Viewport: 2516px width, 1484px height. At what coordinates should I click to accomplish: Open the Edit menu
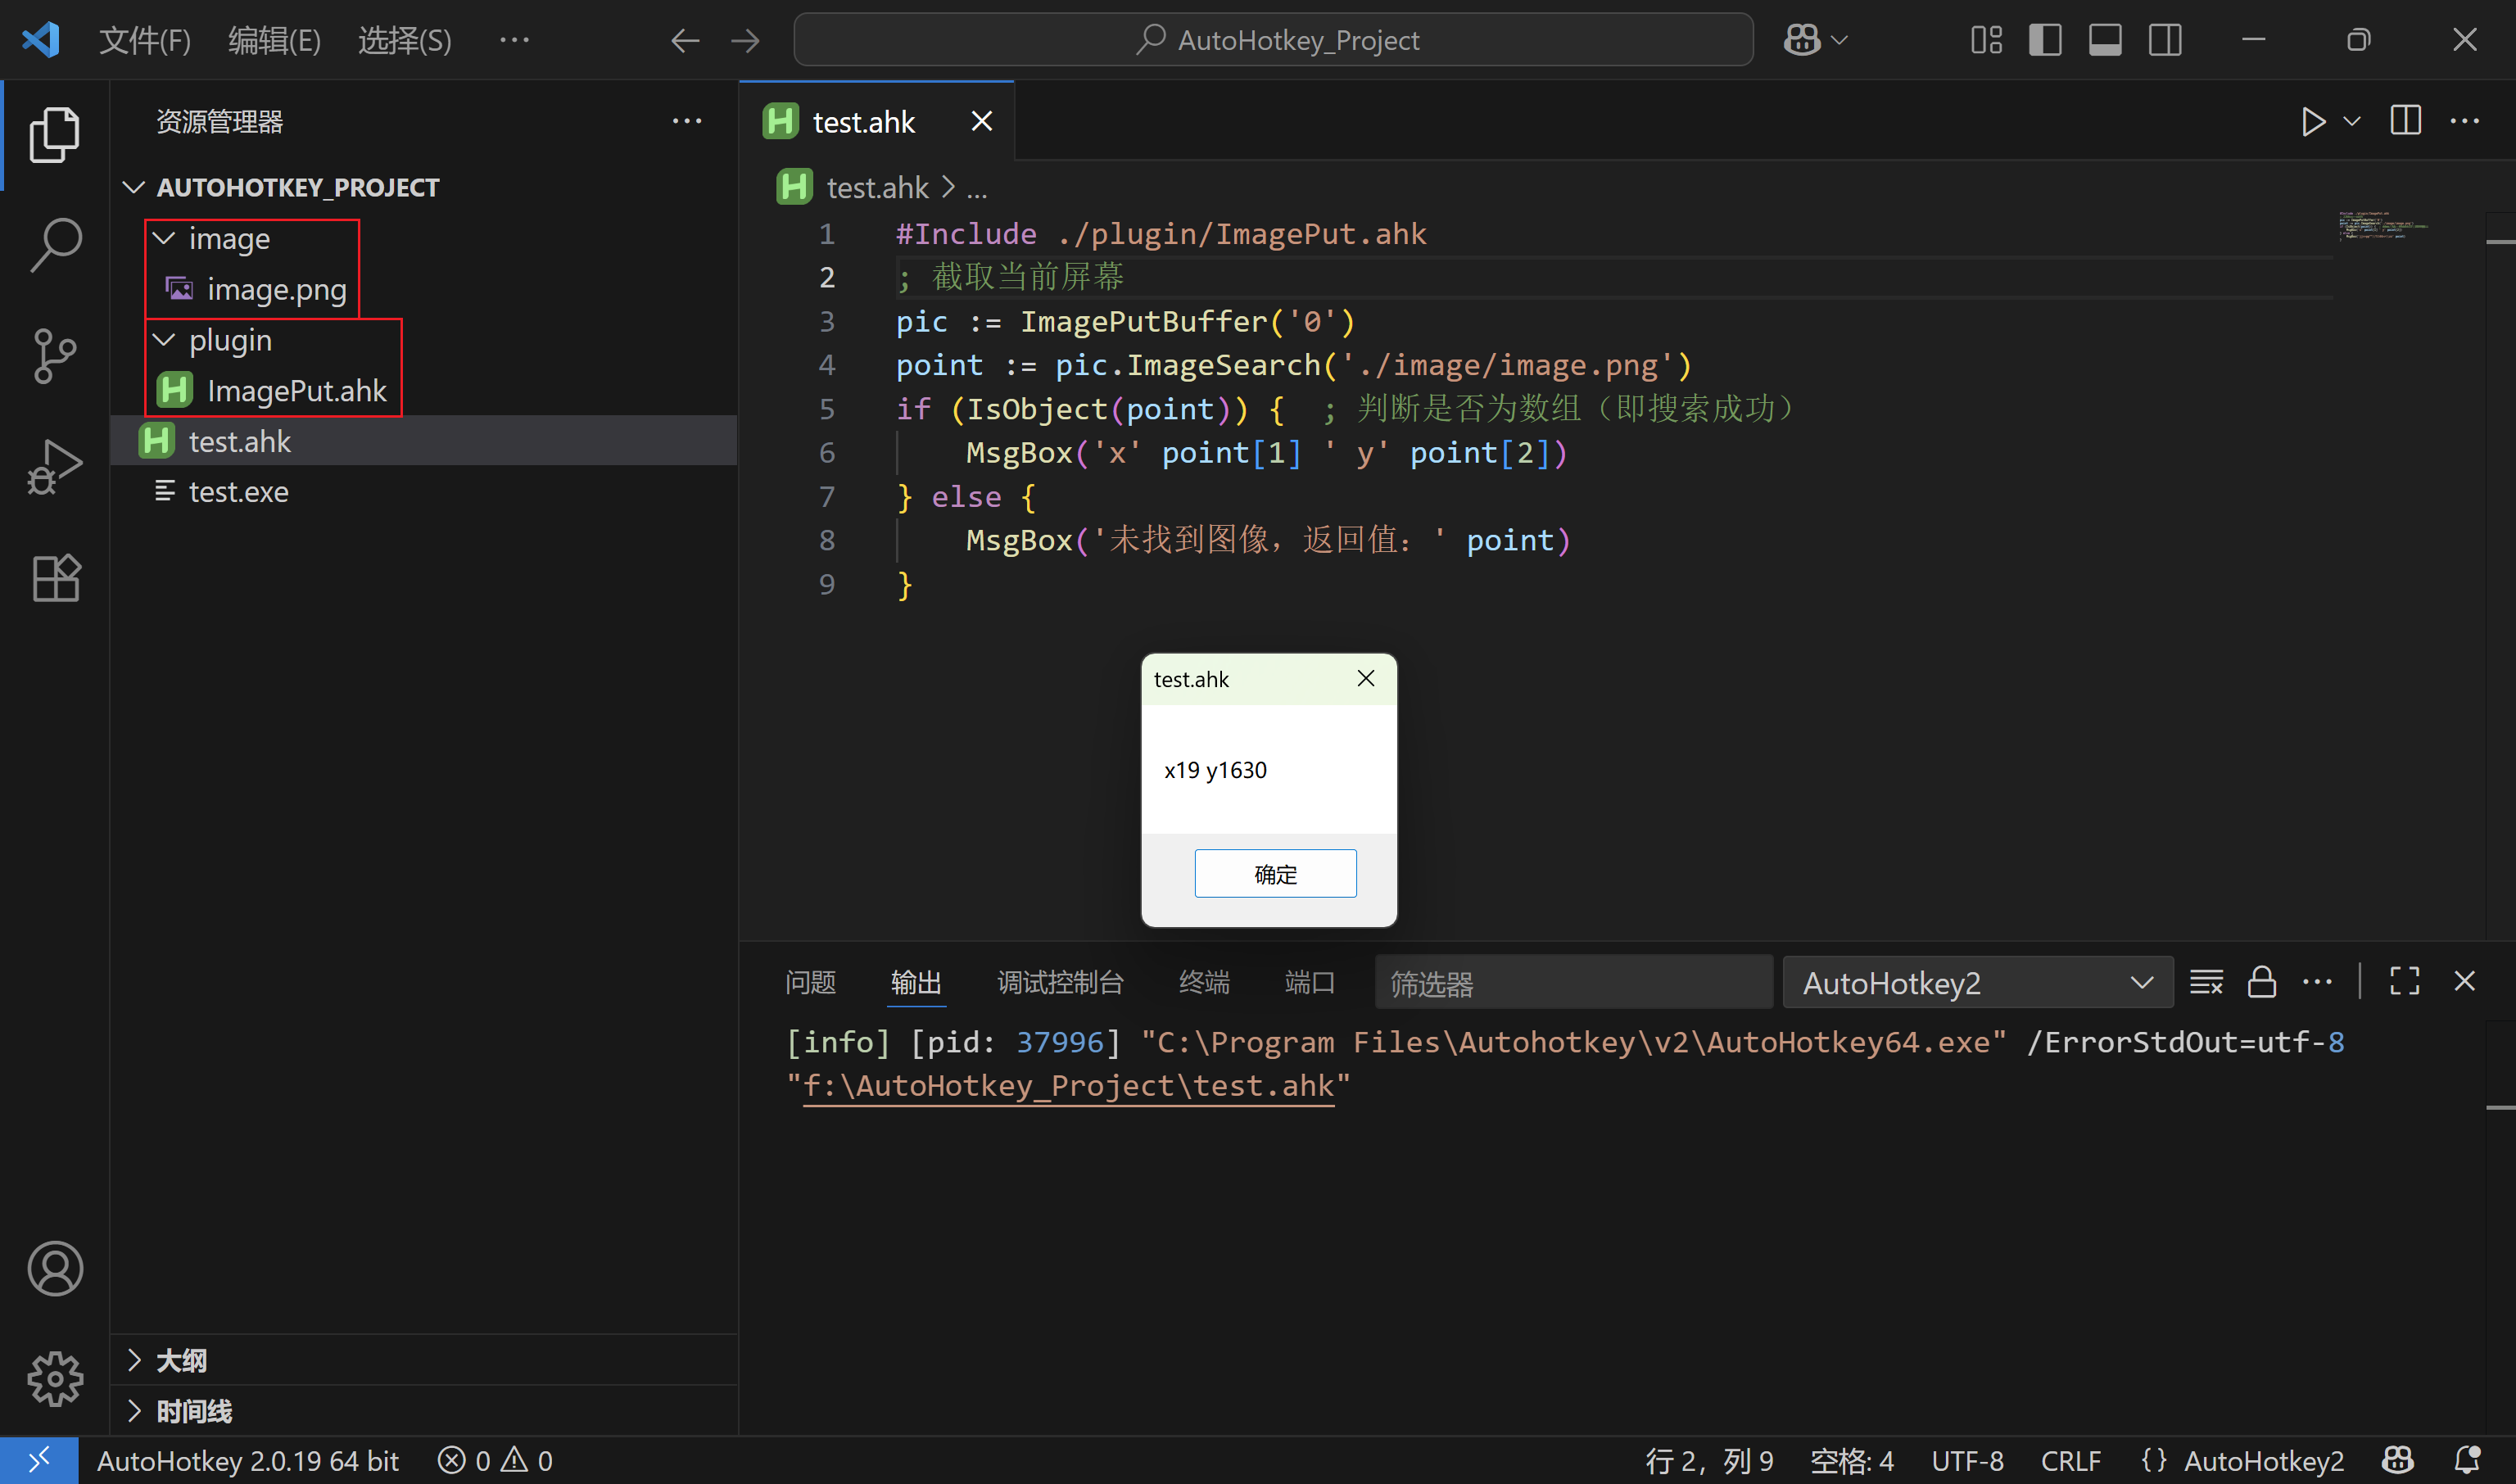click(274, 41)
